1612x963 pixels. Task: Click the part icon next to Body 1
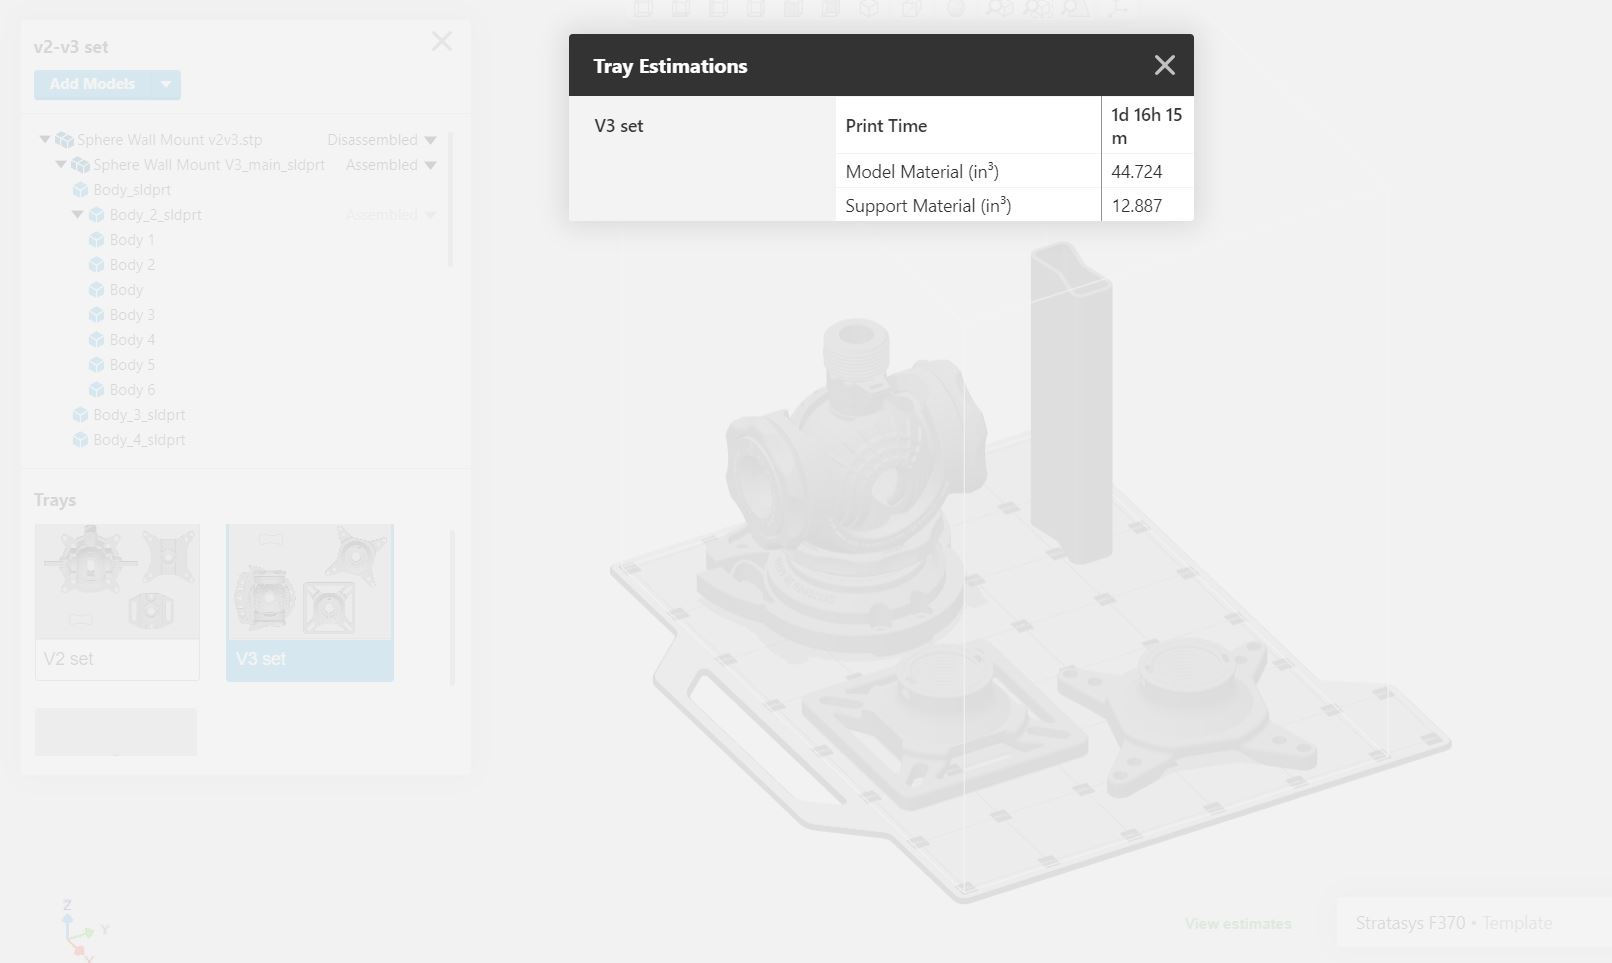96,240
